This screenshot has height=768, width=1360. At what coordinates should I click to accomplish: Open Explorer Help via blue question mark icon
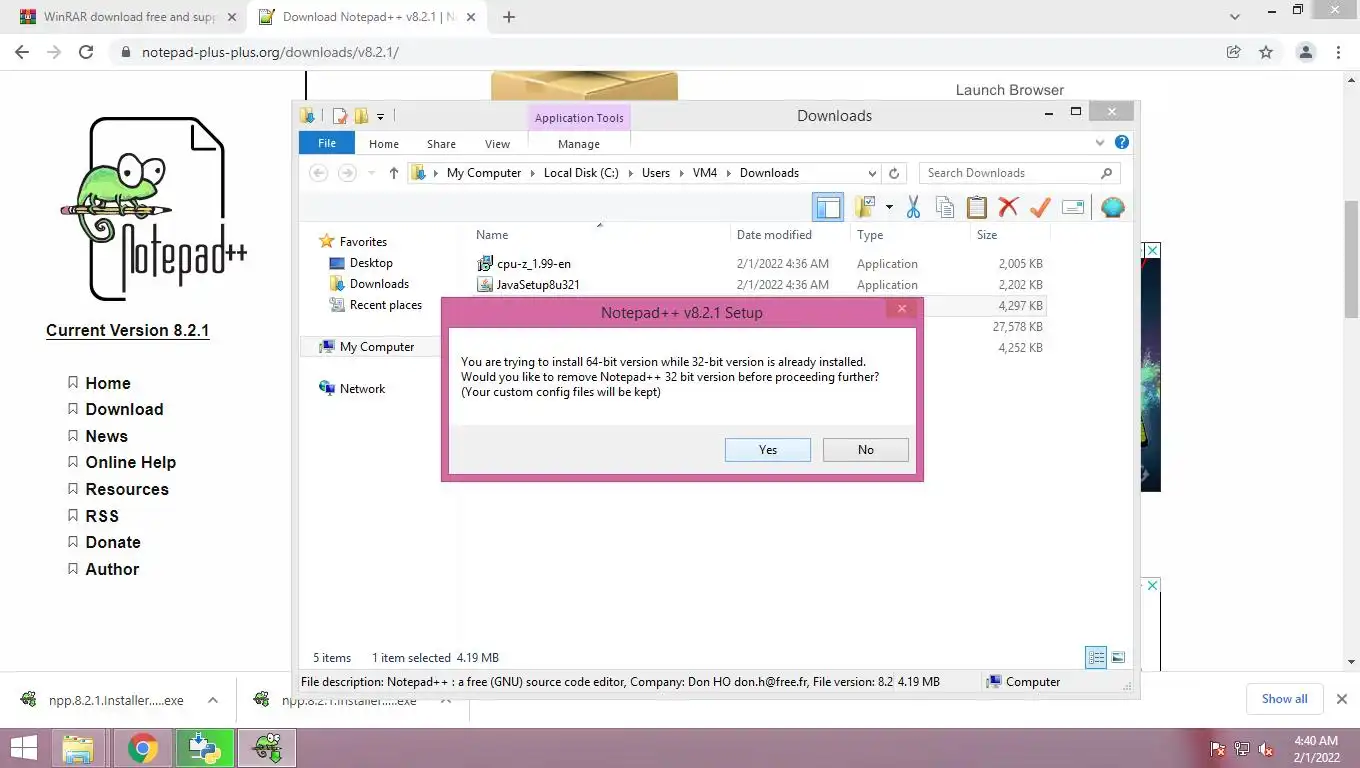click(1122, 143)
